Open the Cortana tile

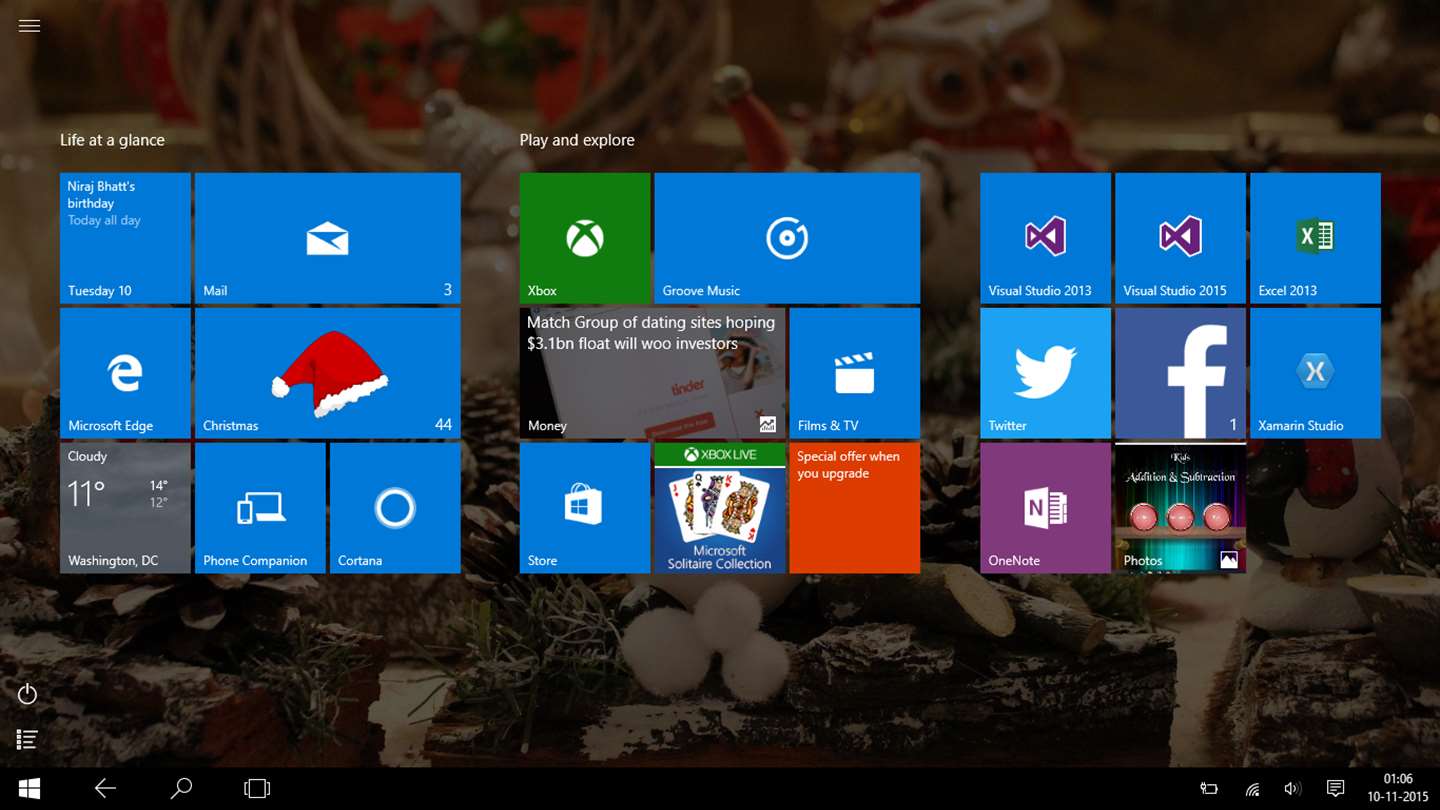pos(395,508)
